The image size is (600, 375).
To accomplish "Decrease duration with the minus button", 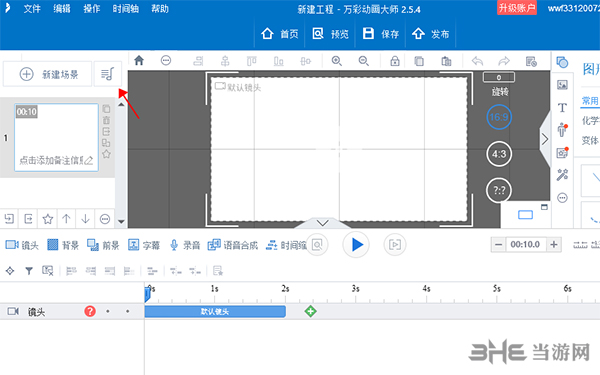I will click(498, 245).
